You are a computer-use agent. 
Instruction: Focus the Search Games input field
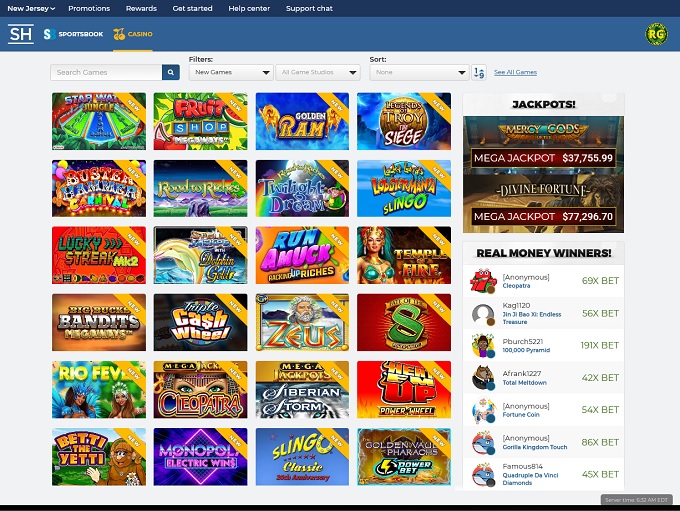click(106, 72)
